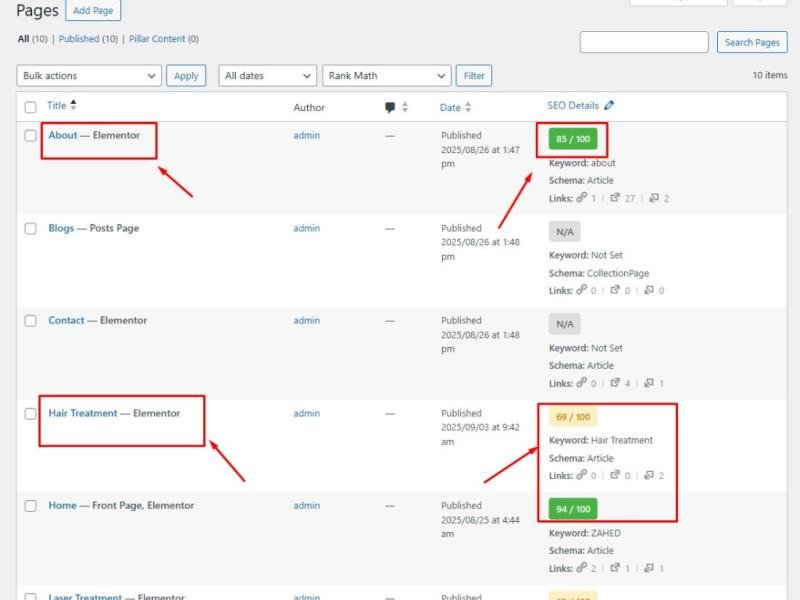The width and height of the screenshot is (800, 600).
Task: Open the Home page title link
Action: coord(62,506)
